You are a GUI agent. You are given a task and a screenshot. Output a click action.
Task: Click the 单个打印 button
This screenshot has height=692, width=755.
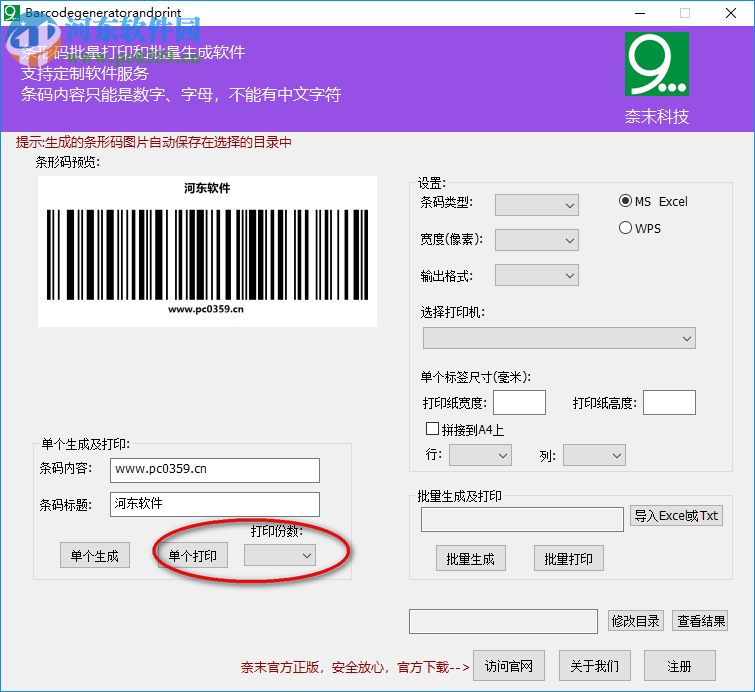[x=193, y=555]
